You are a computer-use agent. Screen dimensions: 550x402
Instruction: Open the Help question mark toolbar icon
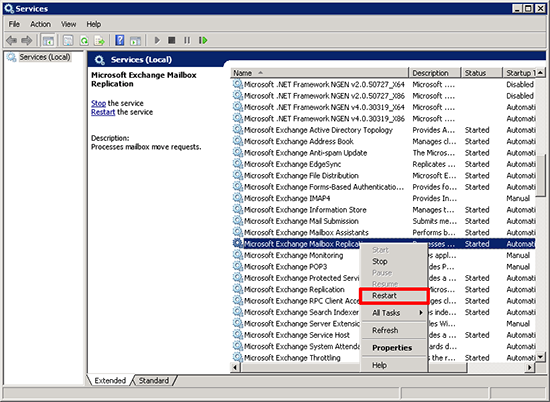120,41
